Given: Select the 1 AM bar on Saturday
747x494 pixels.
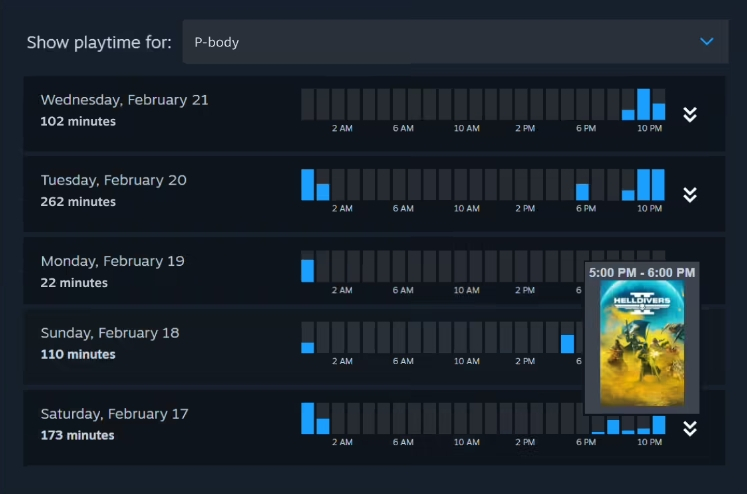Looking at the screenshot, I should point(323,426).
